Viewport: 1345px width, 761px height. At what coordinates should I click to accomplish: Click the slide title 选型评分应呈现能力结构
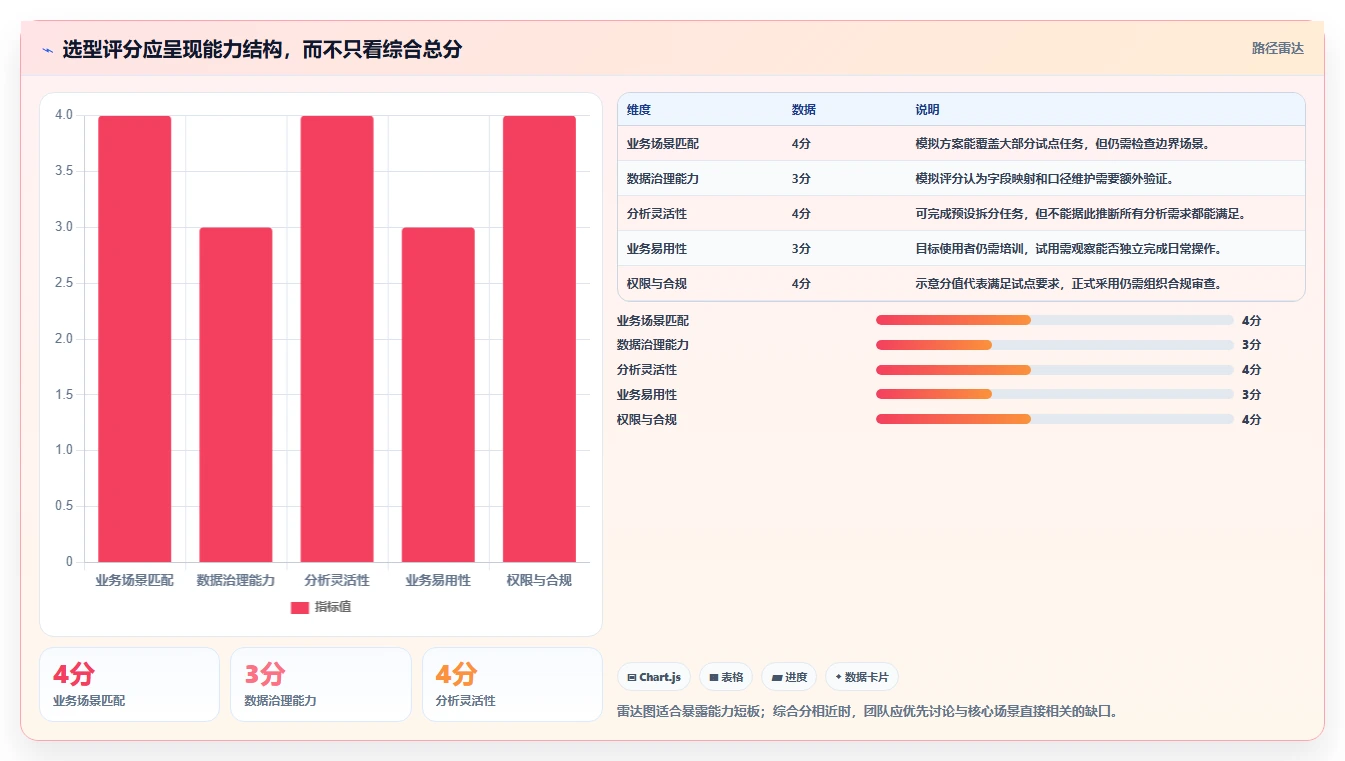pos(262,50)
